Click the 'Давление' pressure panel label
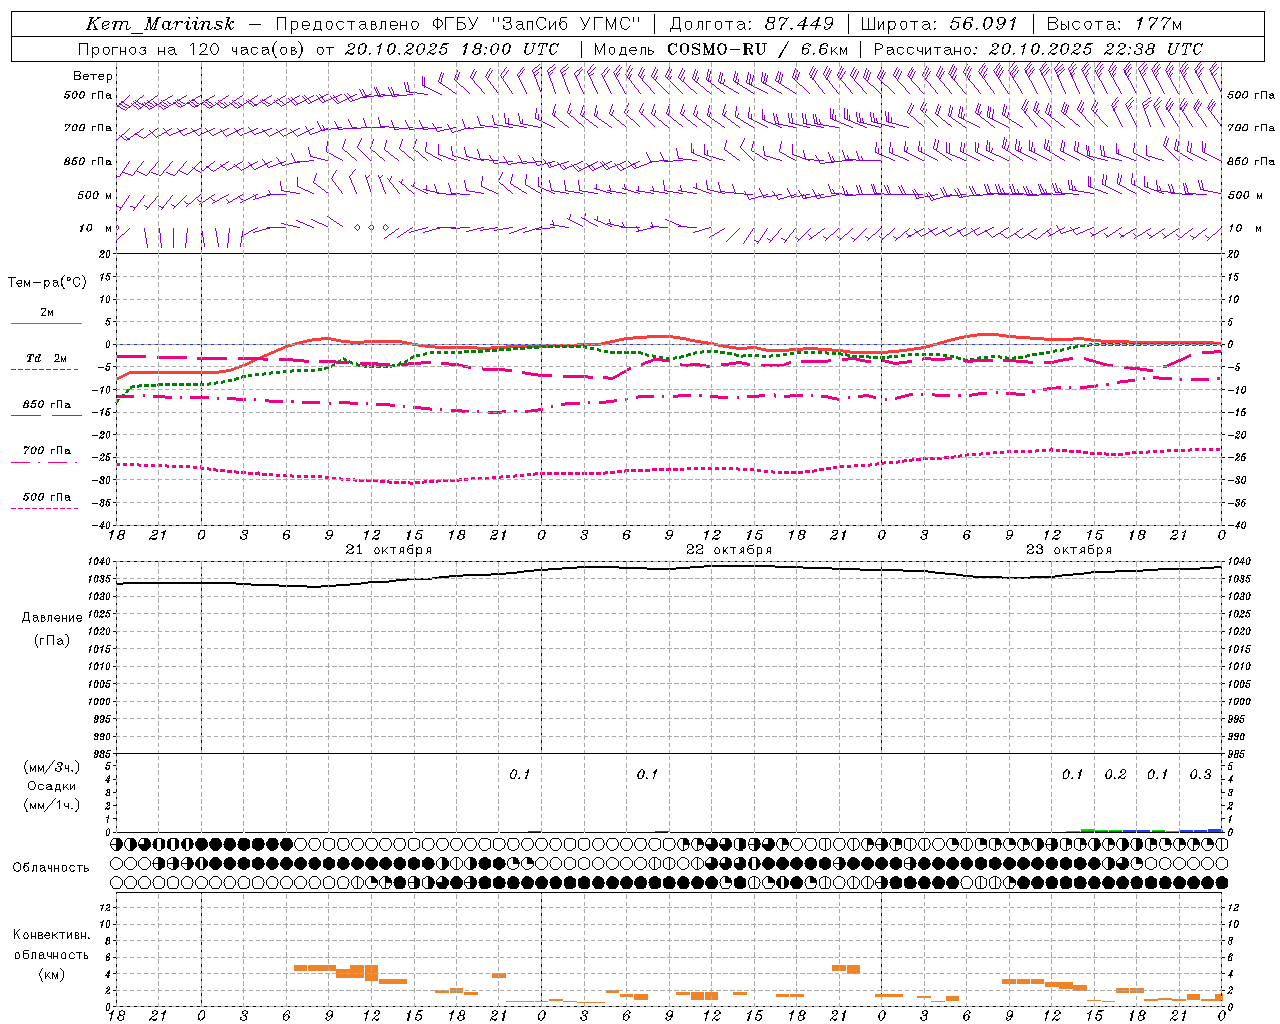1280x1024 pixels. [x=52, y=617]
